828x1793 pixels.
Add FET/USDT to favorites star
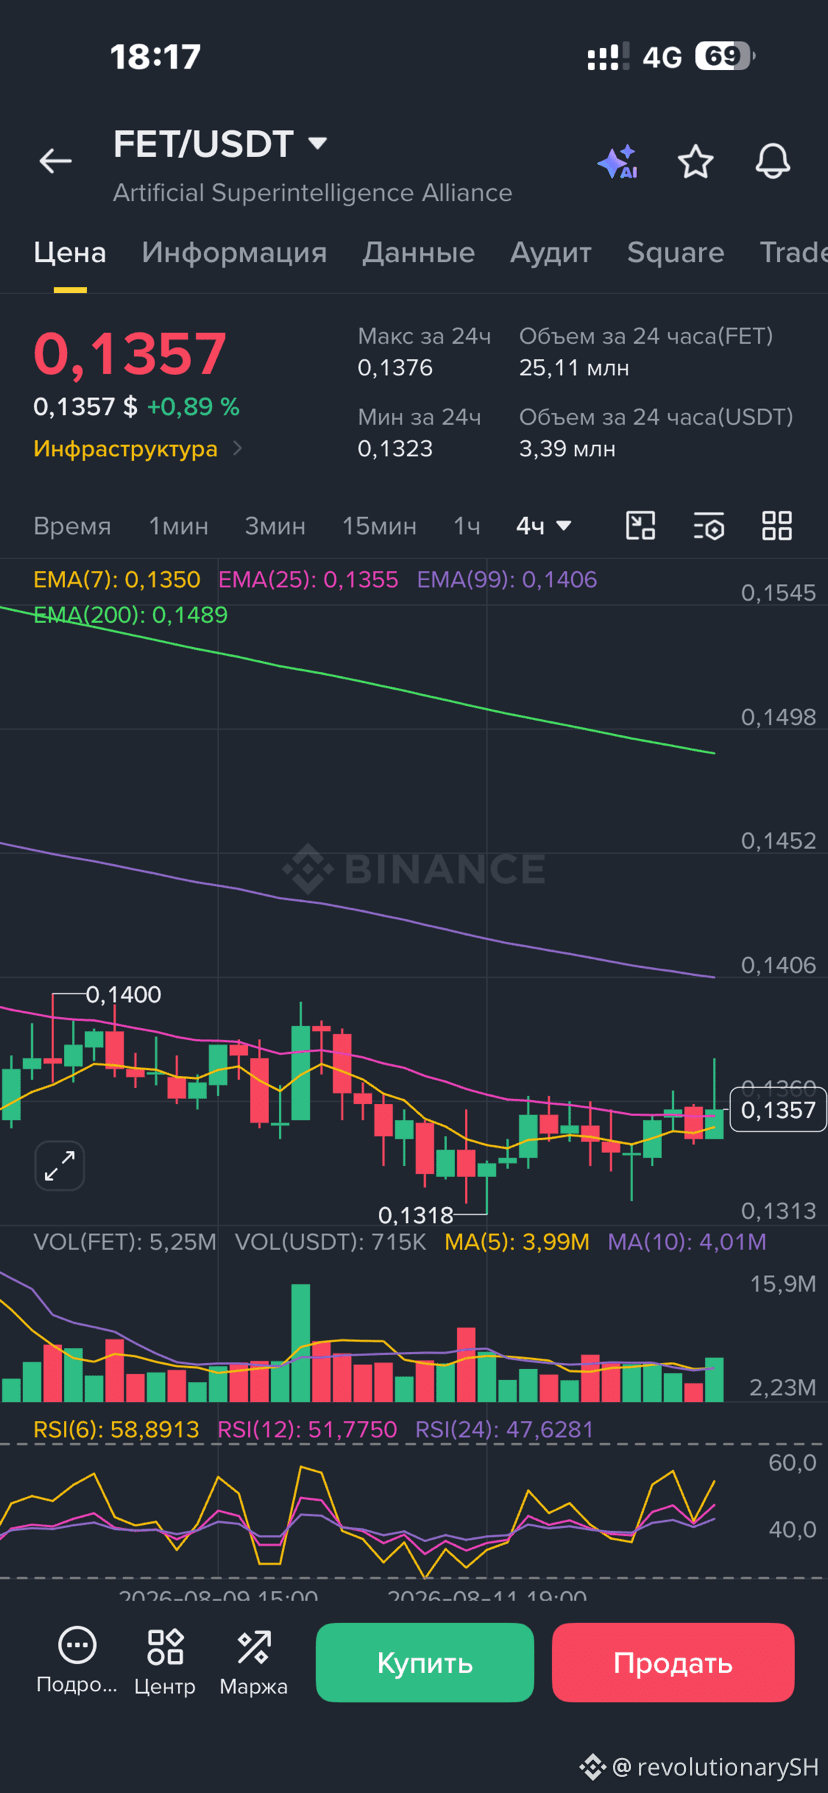(695, 161)
